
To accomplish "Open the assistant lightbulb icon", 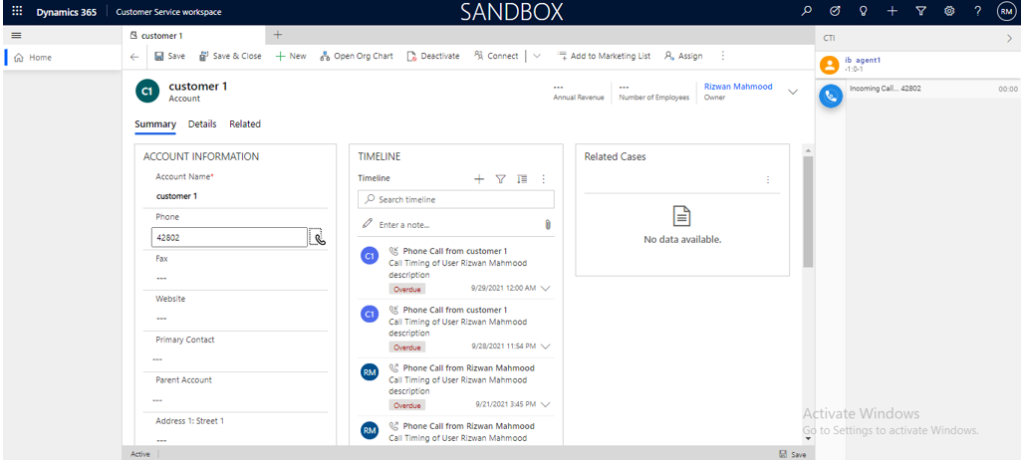I will coord(863,11).
